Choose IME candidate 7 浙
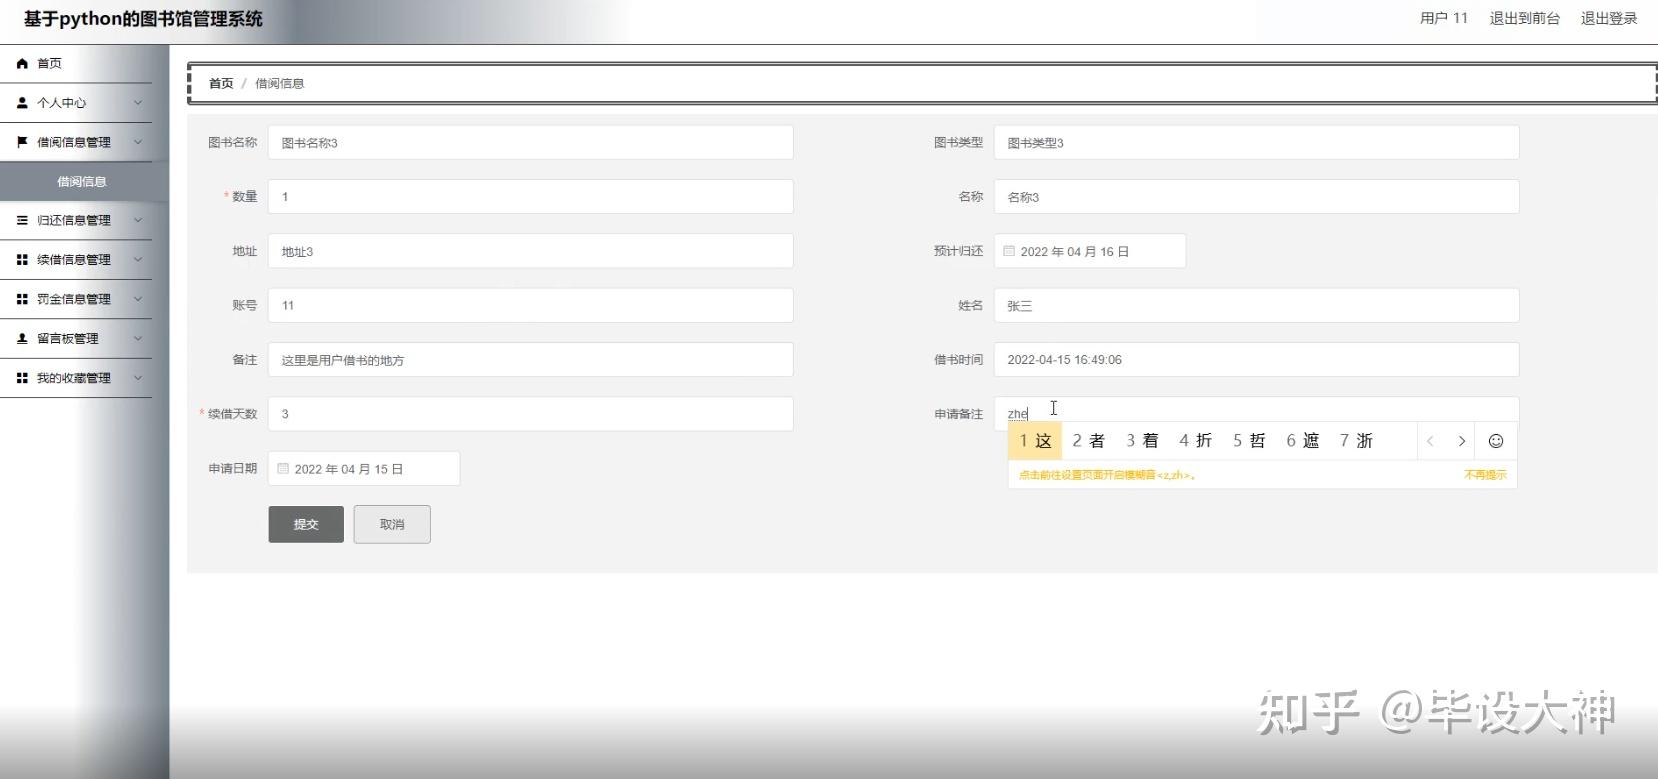The width and height of the screenshot is (1658, 779). coord(1356,441)
